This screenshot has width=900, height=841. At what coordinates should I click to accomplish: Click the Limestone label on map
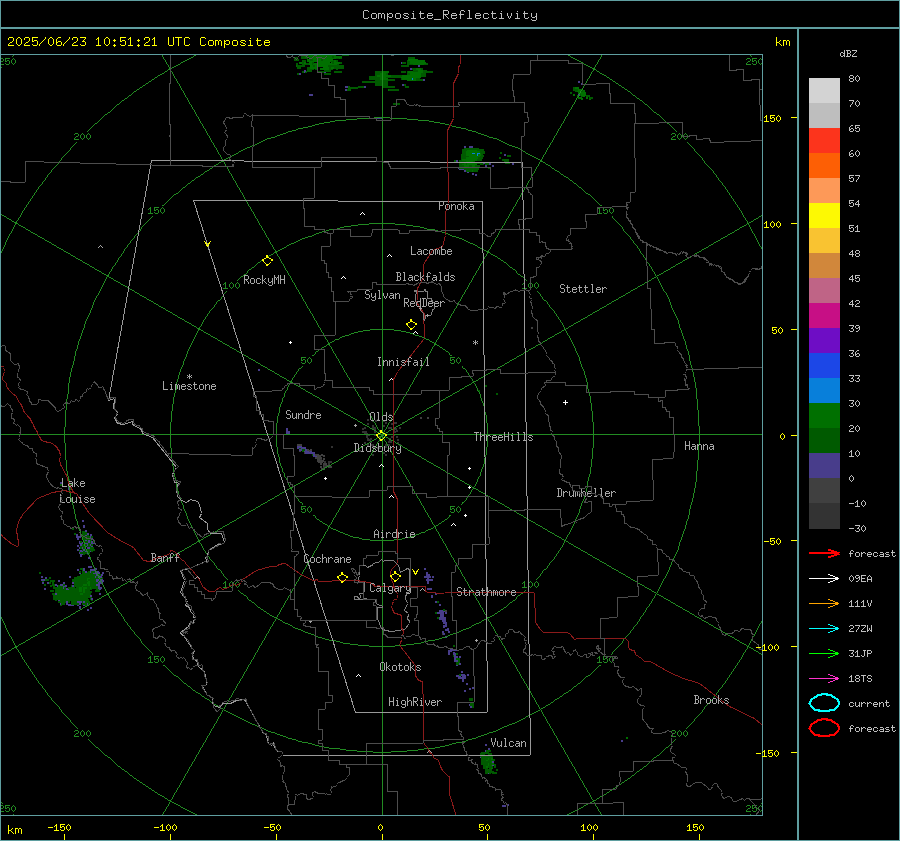click(189, 386)
